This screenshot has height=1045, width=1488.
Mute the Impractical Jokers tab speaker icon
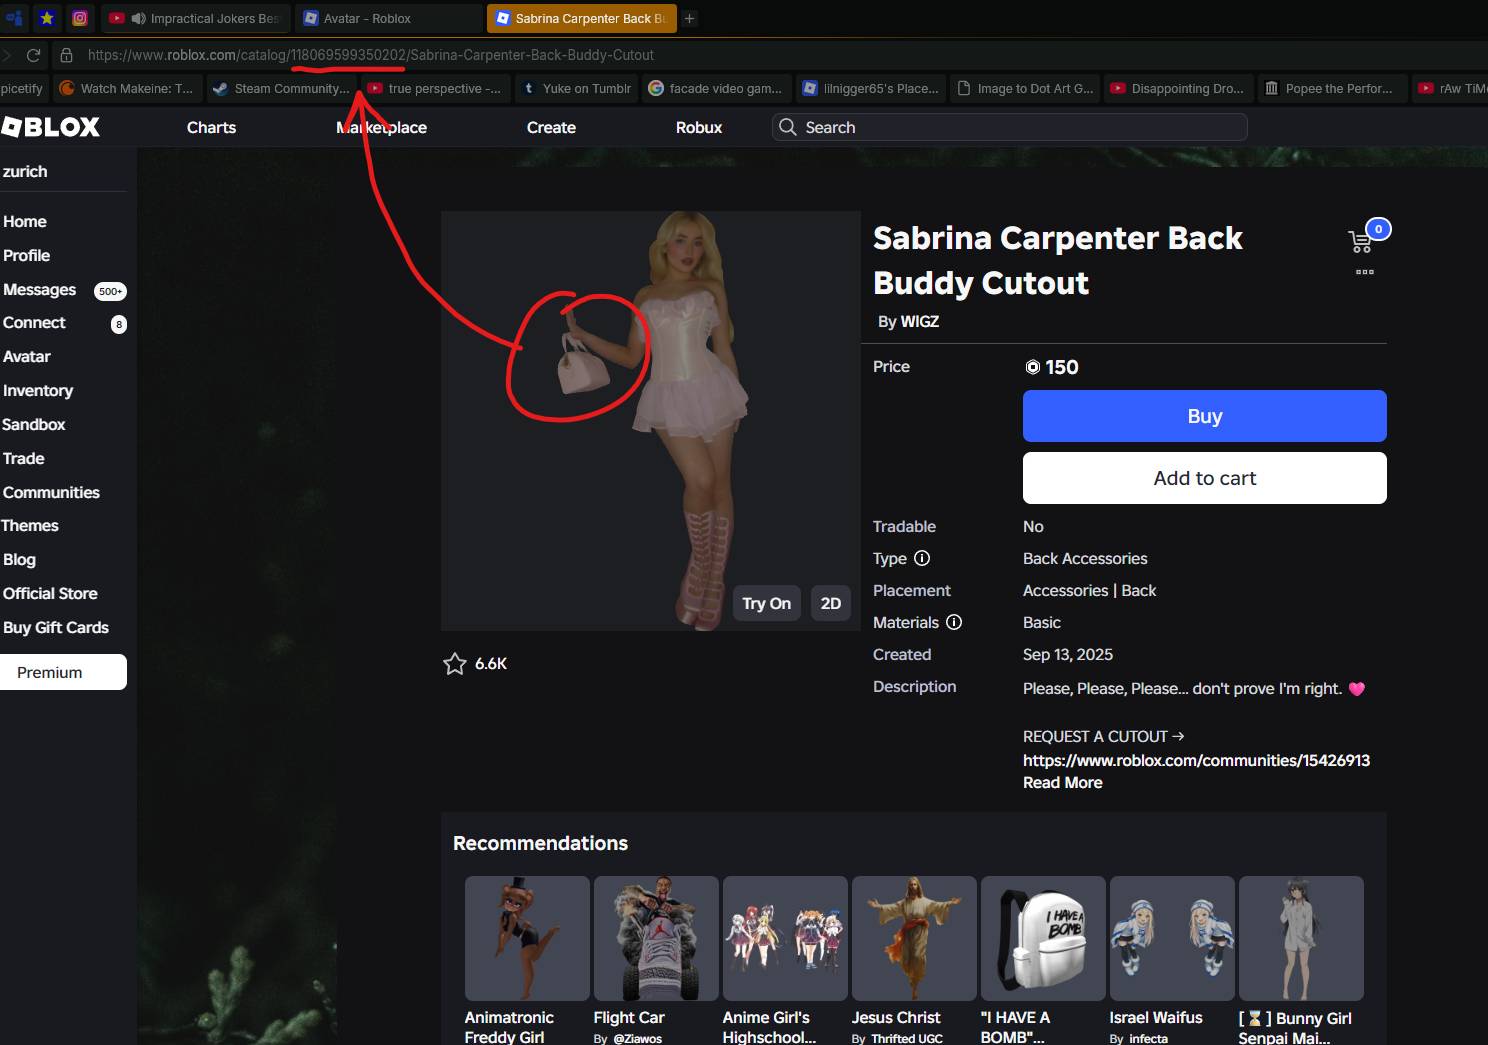coord(138,18)
